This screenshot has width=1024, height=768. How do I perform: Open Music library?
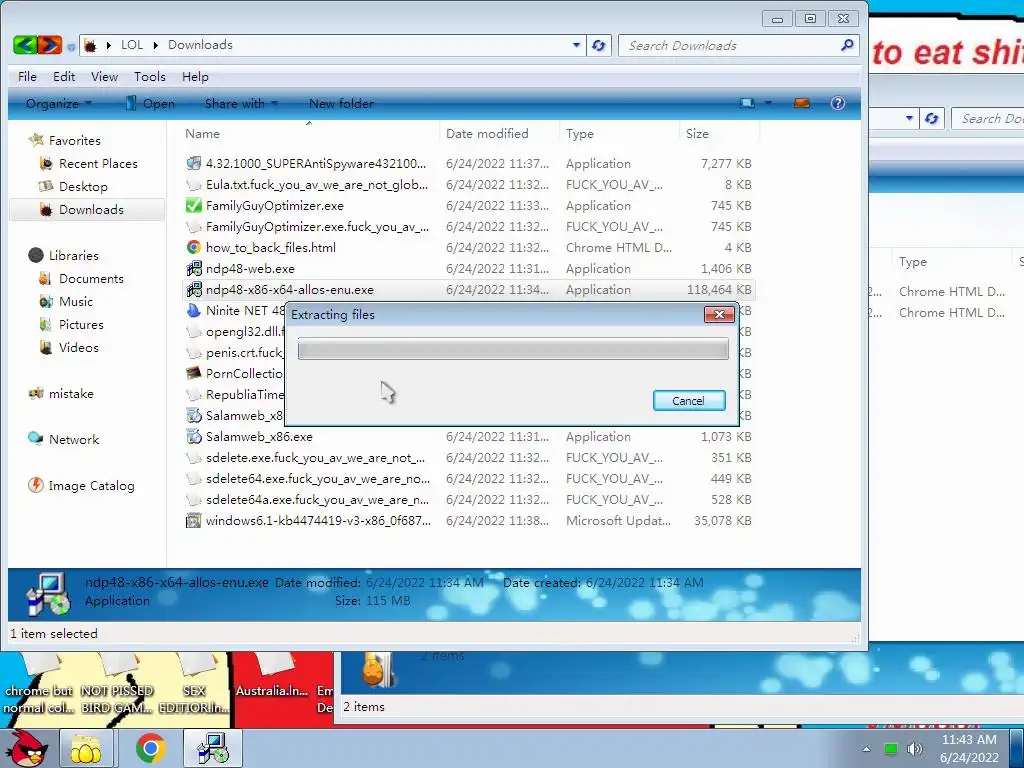pos(76,301)
